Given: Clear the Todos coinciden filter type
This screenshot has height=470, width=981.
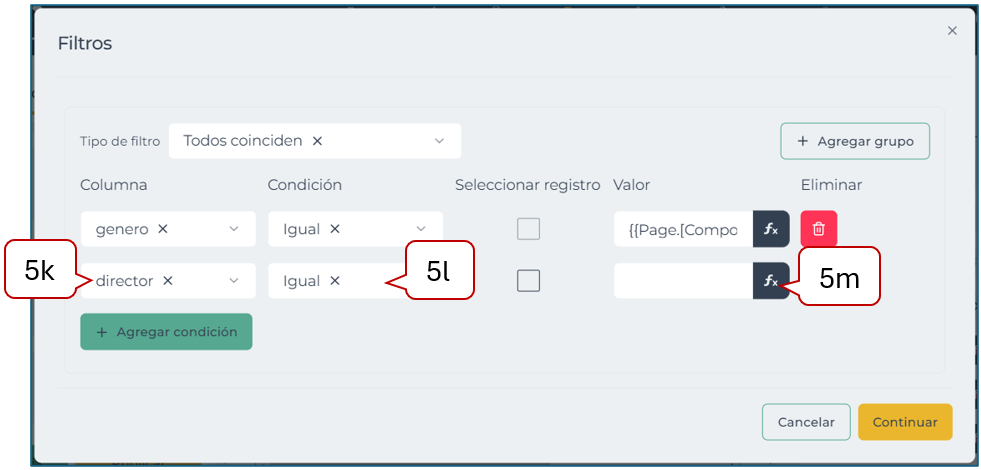Looking at the screenshot, I should coord(317,141).
